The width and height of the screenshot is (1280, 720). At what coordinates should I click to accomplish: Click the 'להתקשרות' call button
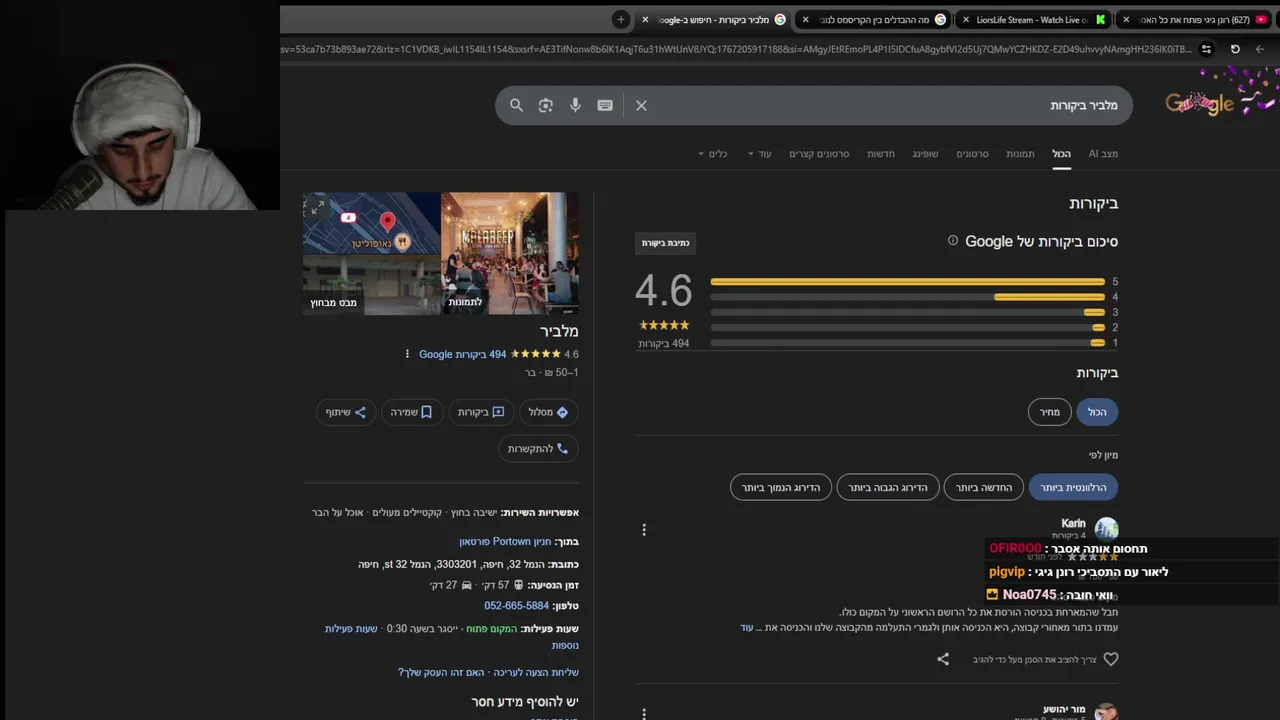[x=538, y=449]
